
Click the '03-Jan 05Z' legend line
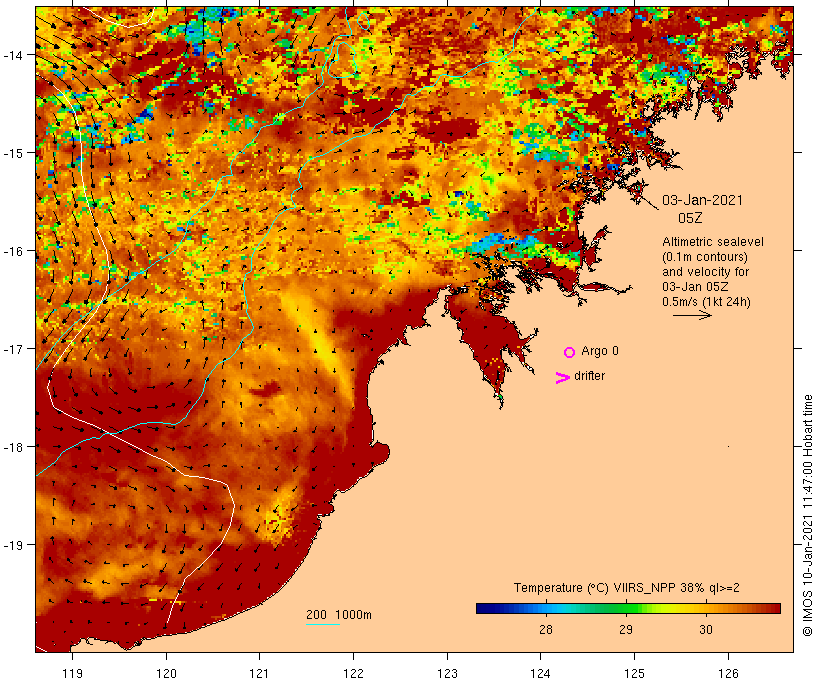695,287
